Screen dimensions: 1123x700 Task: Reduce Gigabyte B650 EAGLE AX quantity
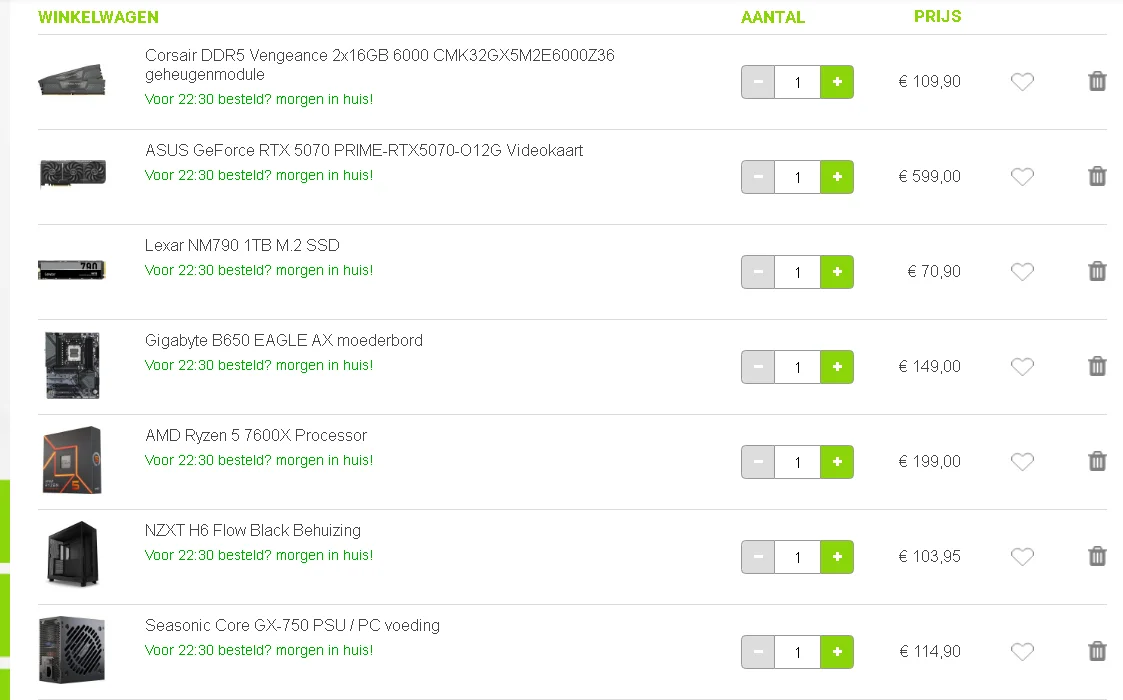[758, 367]
